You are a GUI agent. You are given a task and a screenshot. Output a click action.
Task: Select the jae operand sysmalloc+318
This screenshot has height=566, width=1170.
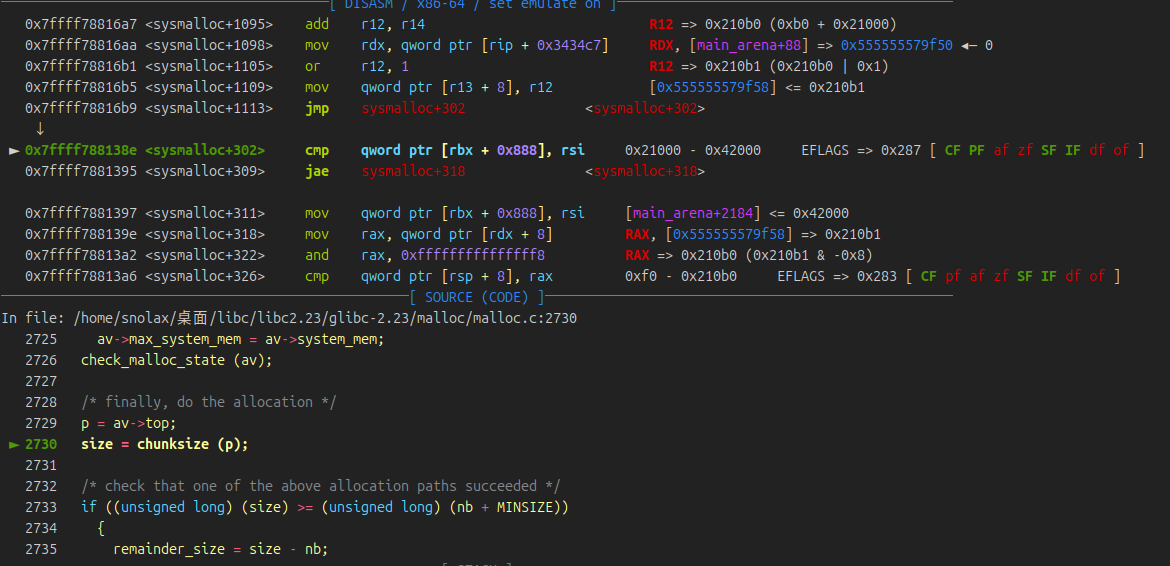pyautogui.click(x=413, y=172)
